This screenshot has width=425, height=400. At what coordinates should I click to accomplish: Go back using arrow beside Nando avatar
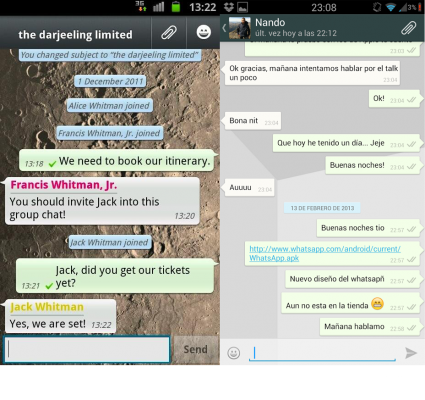(x=224, y=28)
